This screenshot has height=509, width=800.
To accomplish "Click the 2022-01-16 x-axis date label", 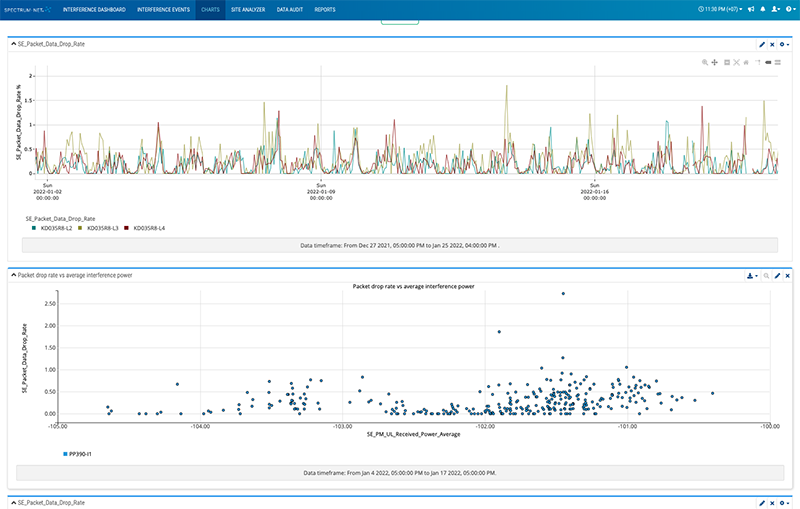I will click(x=594, y=192).
